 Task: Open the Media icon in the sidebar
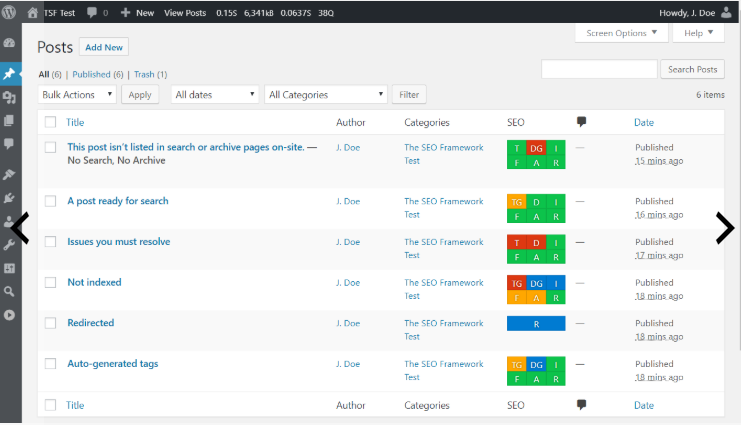pos(10,97)
